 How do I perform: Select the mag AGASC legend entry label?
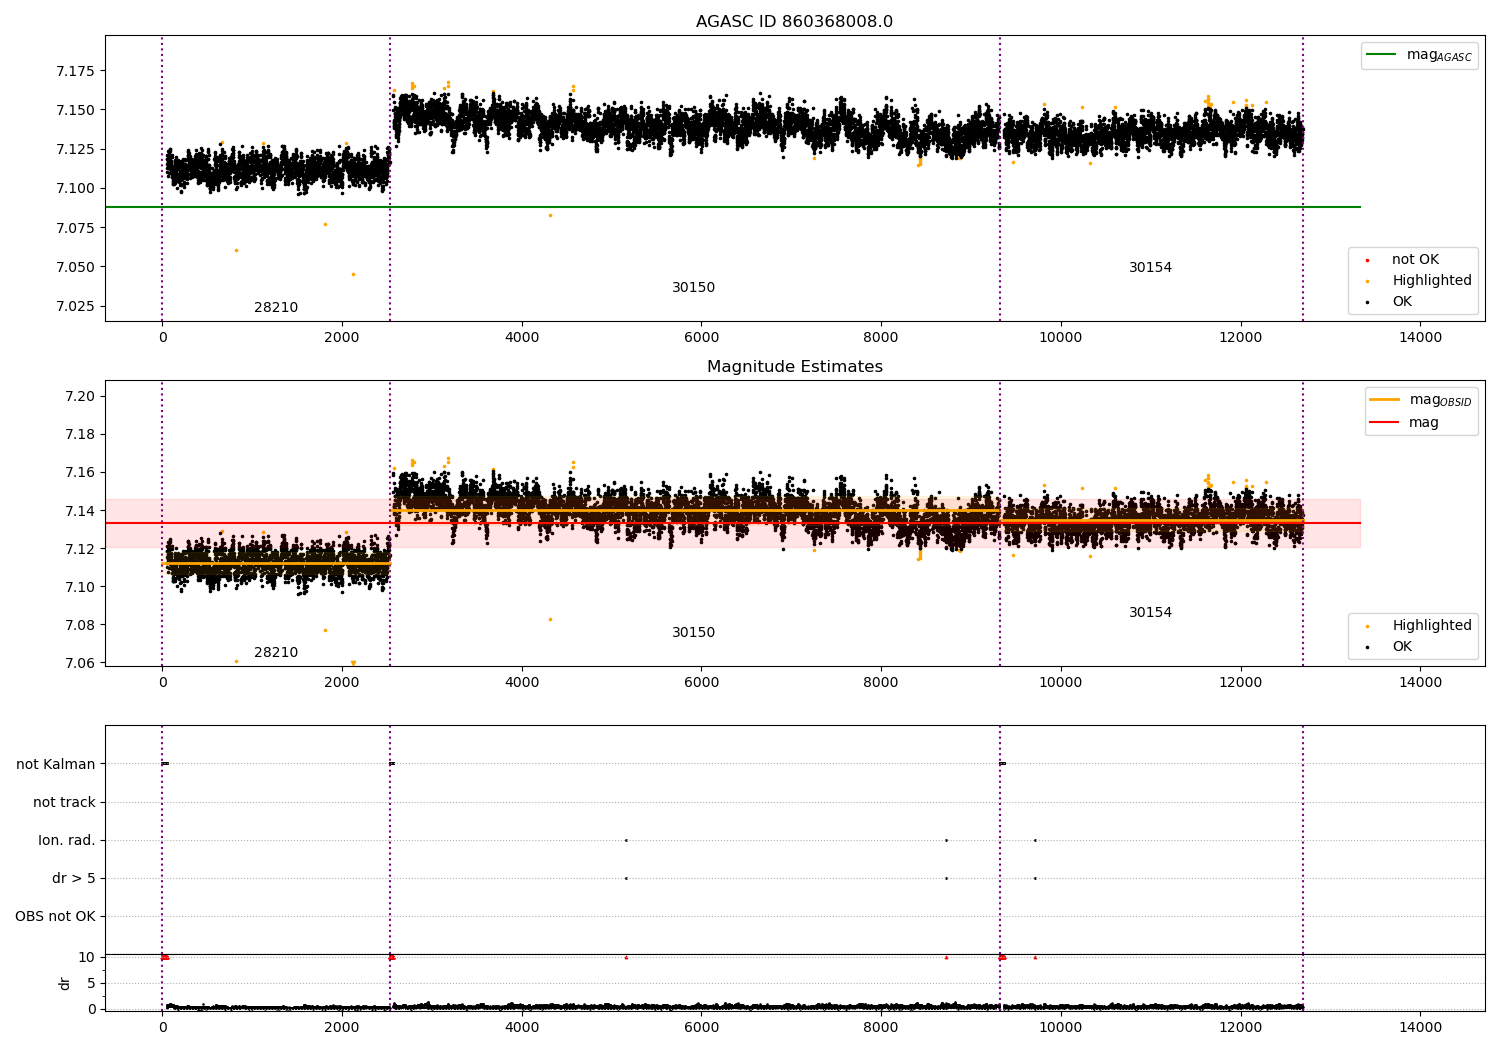pyautogui.click(x=1439, y=55)
